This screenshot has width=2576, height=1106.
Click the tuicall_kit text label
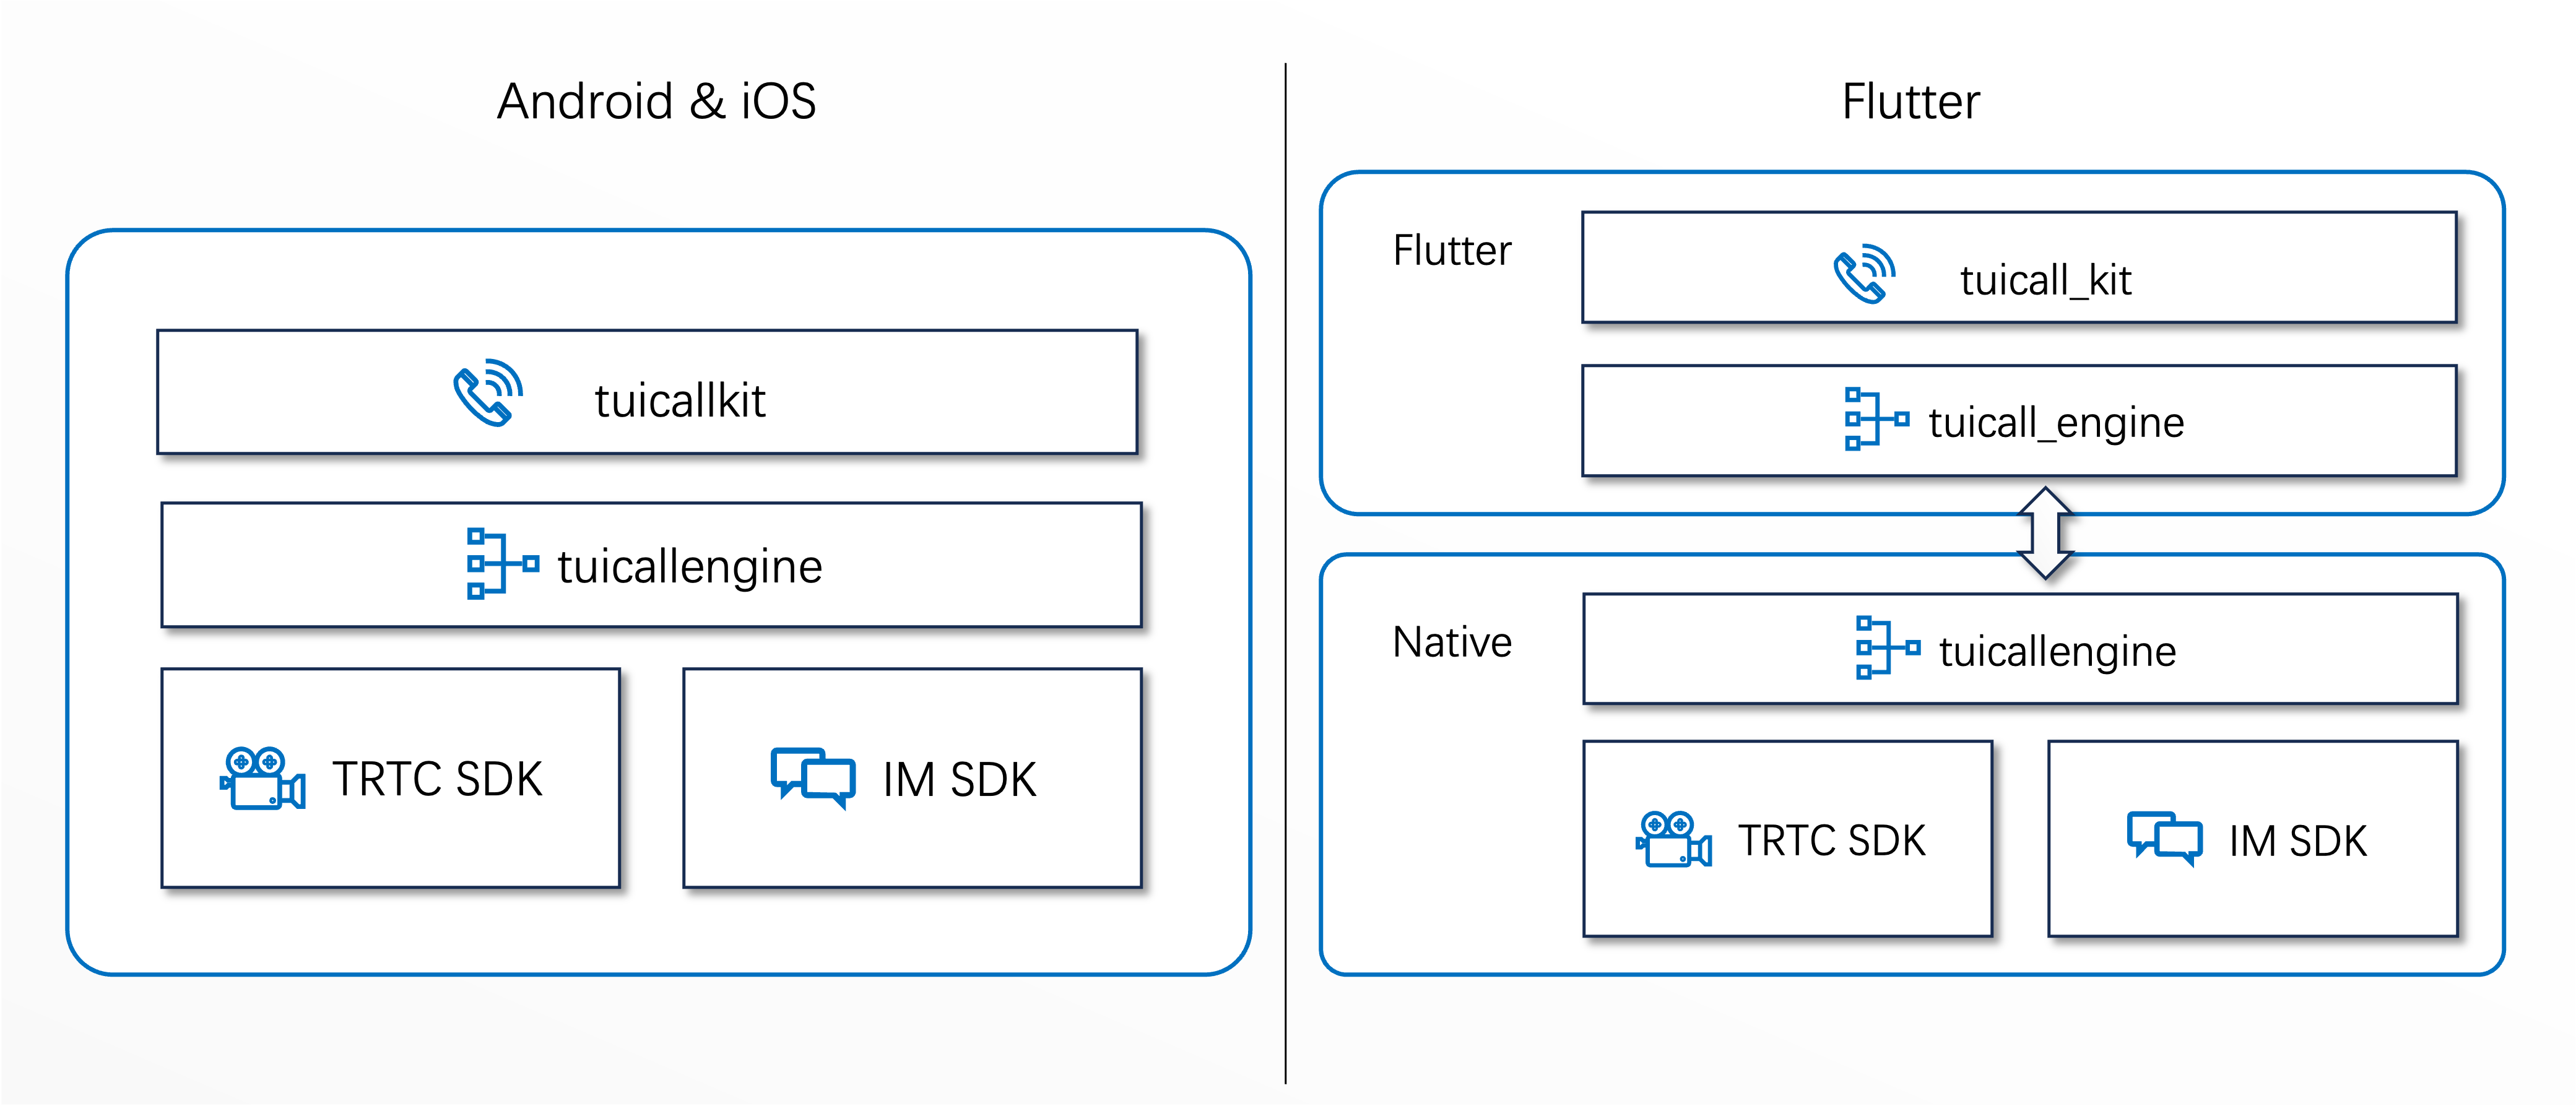2045,280
